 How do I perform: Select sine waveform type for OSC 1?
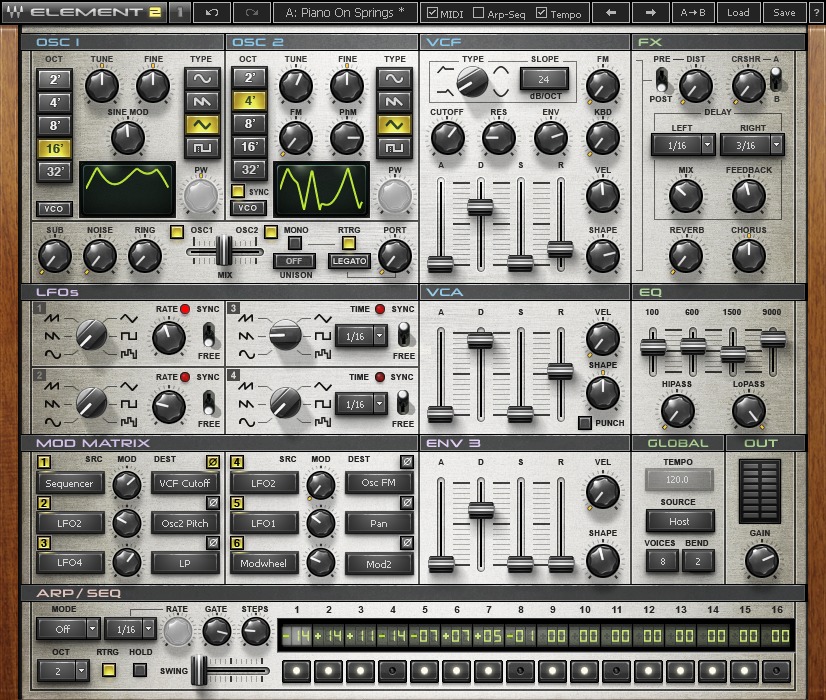click(x=202, y=78)
